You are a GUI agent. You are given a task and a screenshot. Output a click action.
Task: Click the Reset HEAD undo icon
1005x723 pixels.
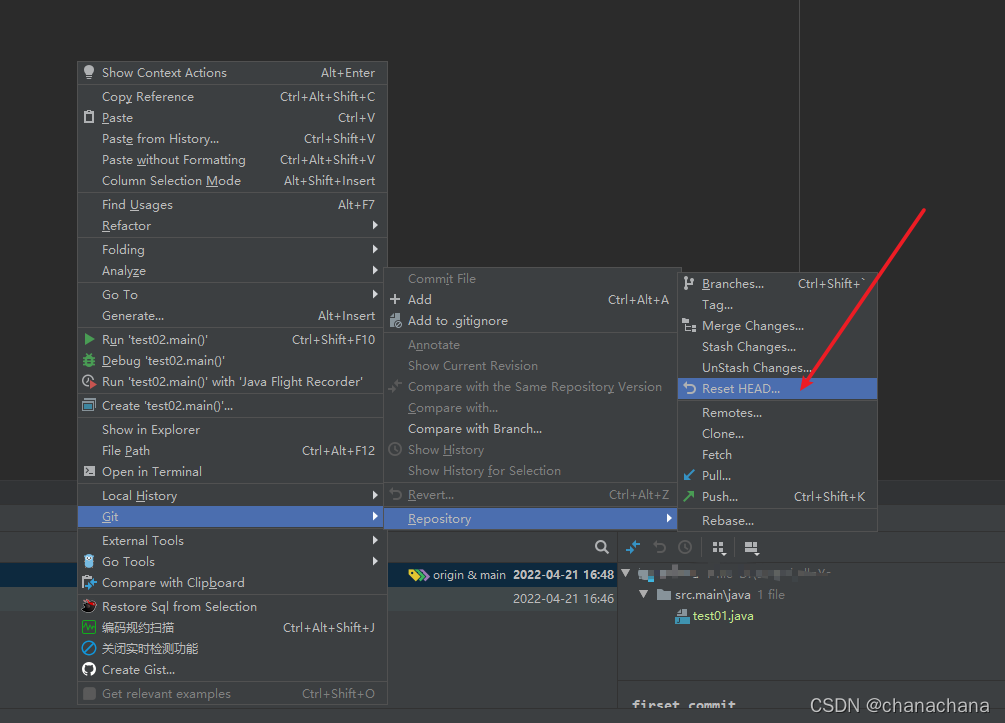point(690,388)
